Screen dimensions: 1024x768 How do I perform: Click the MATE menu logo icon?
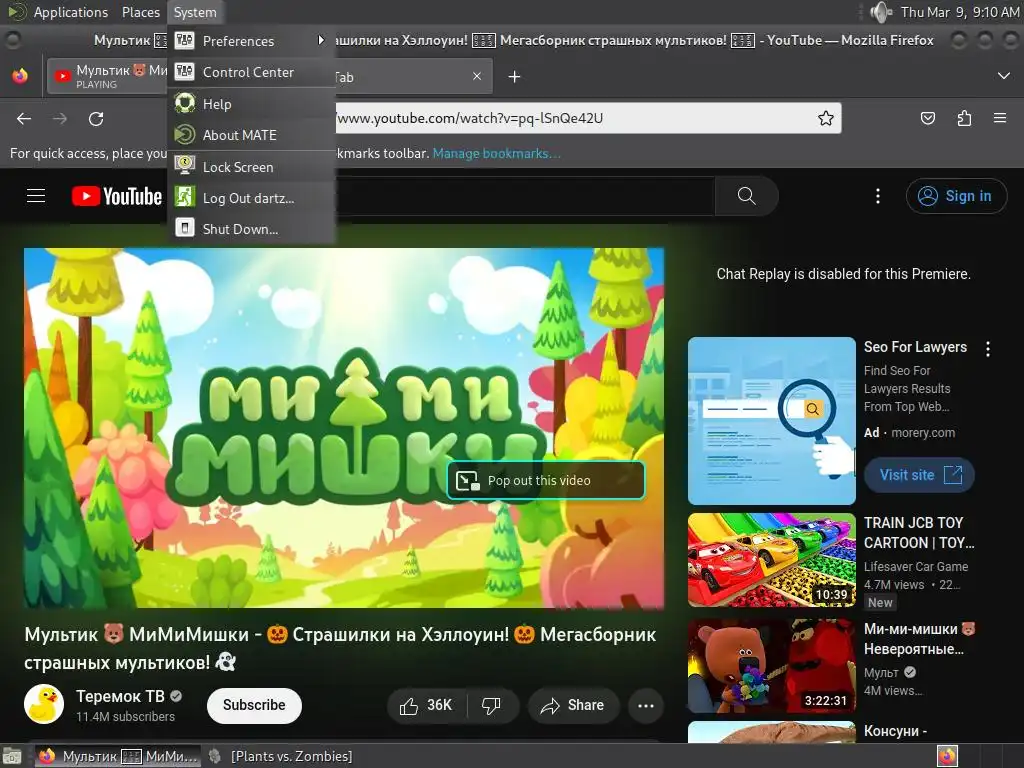[16, 12]
